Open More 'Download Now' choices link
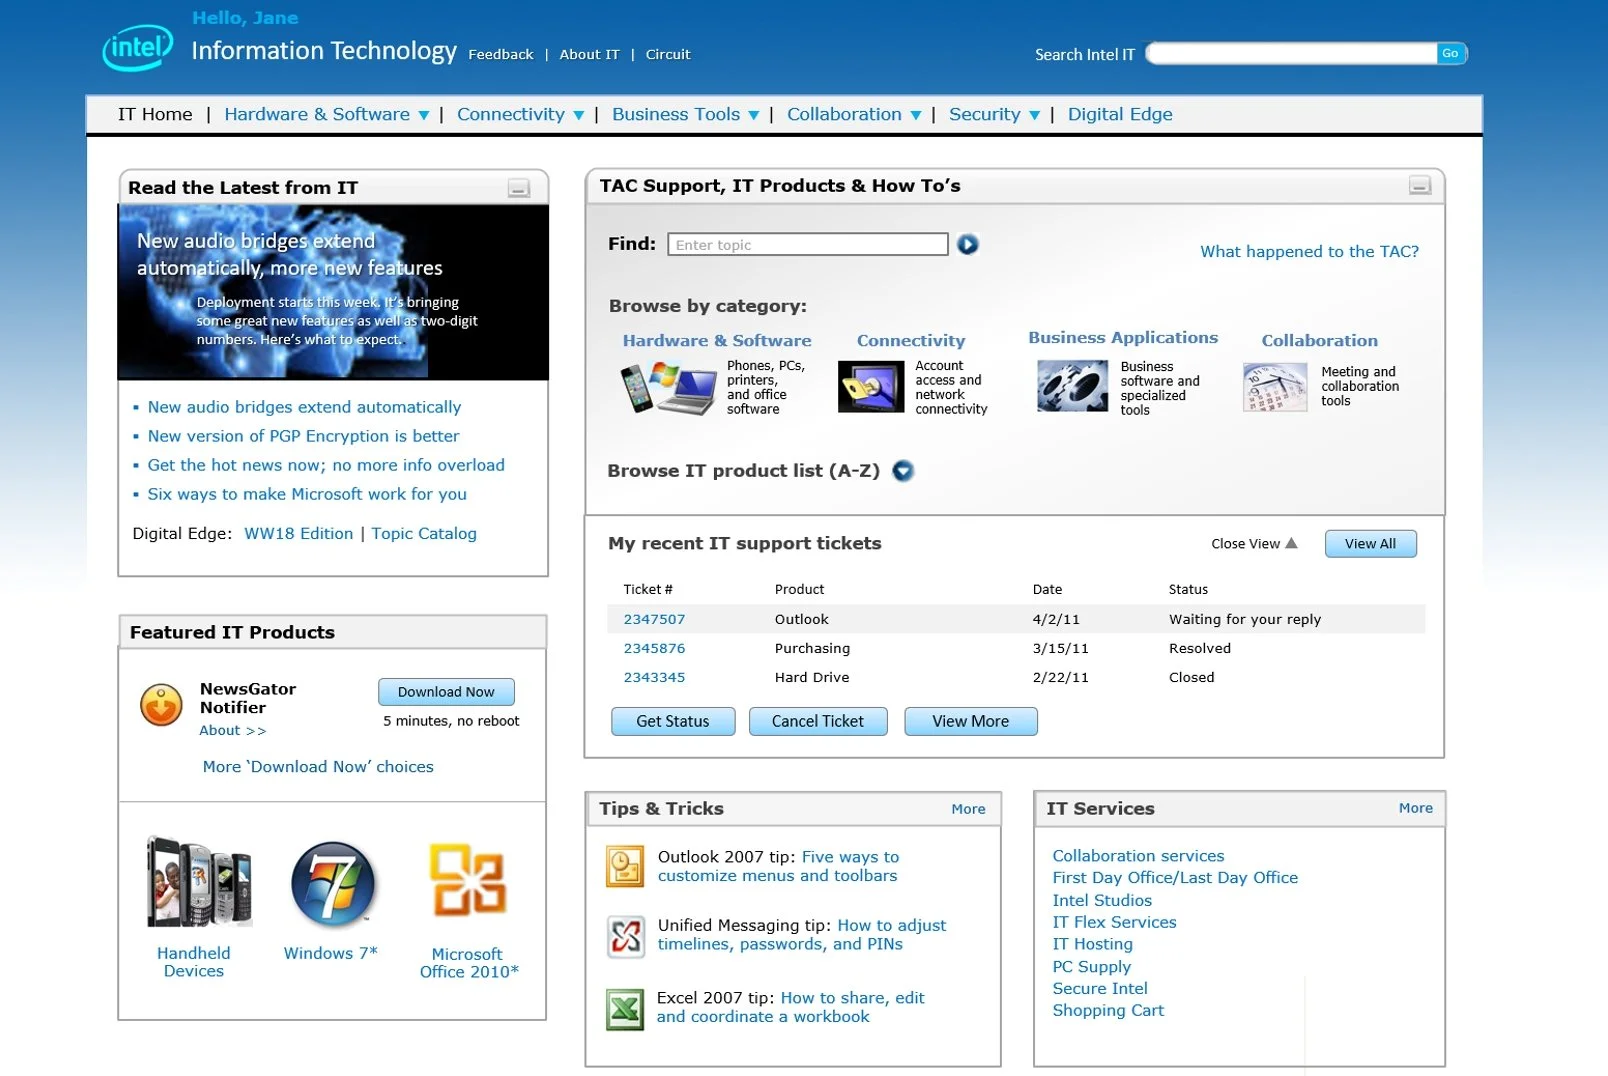Screen dimensions: 1608x1076 pos(318,767)
